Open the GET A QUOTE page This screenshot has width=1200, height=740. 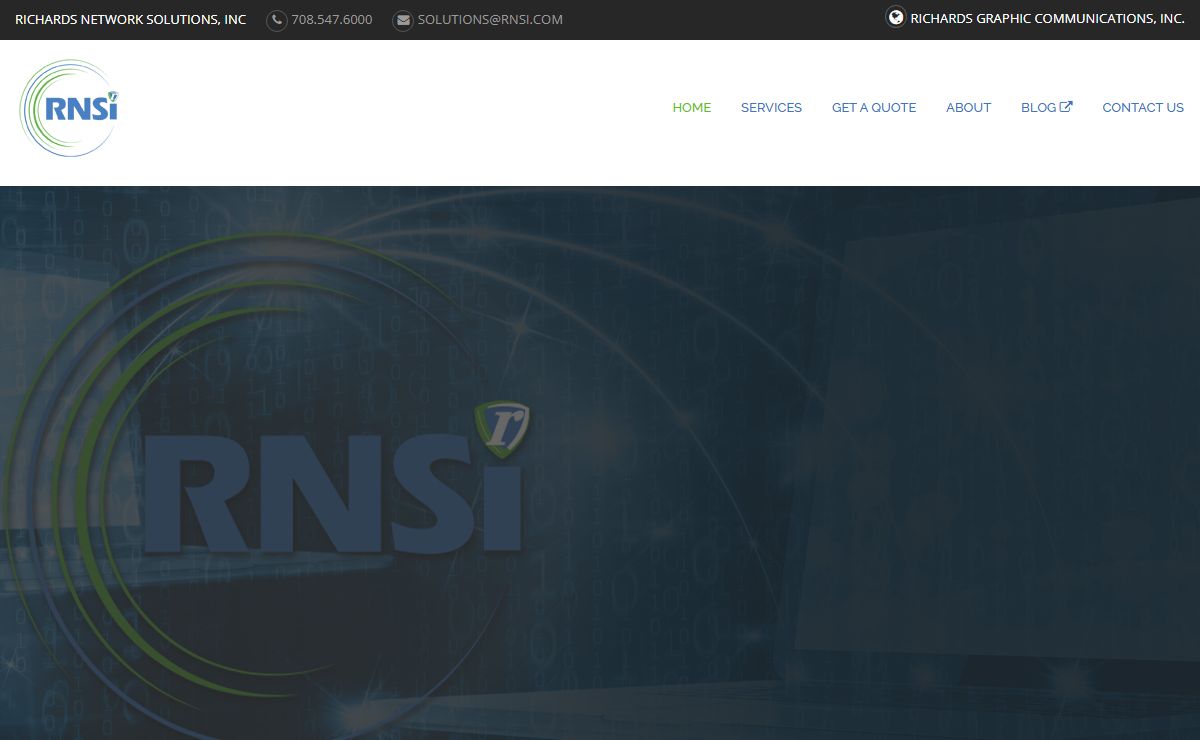[874, 108]
